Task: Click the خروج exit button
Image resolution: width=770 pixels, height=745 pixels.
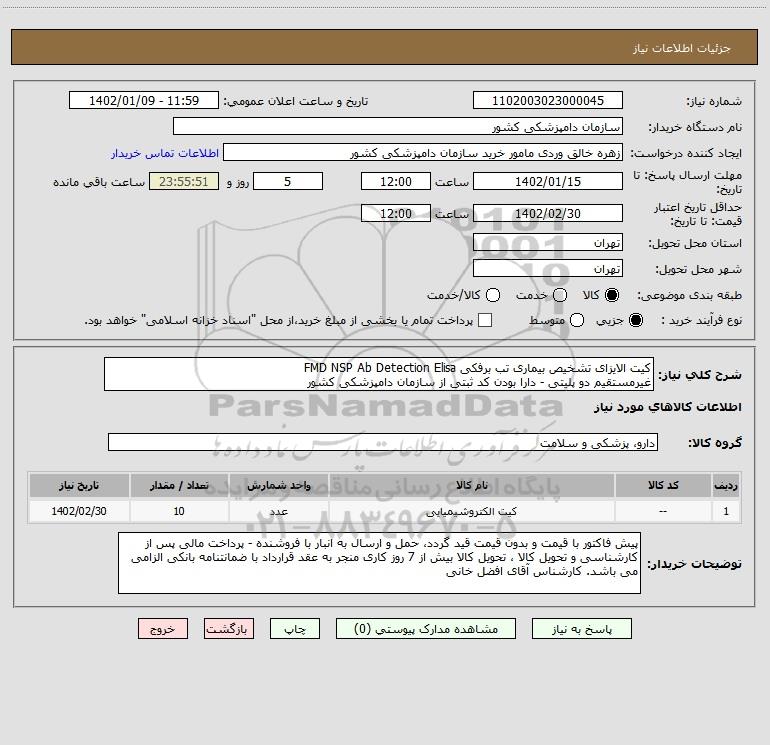Action: coord(163,629)
